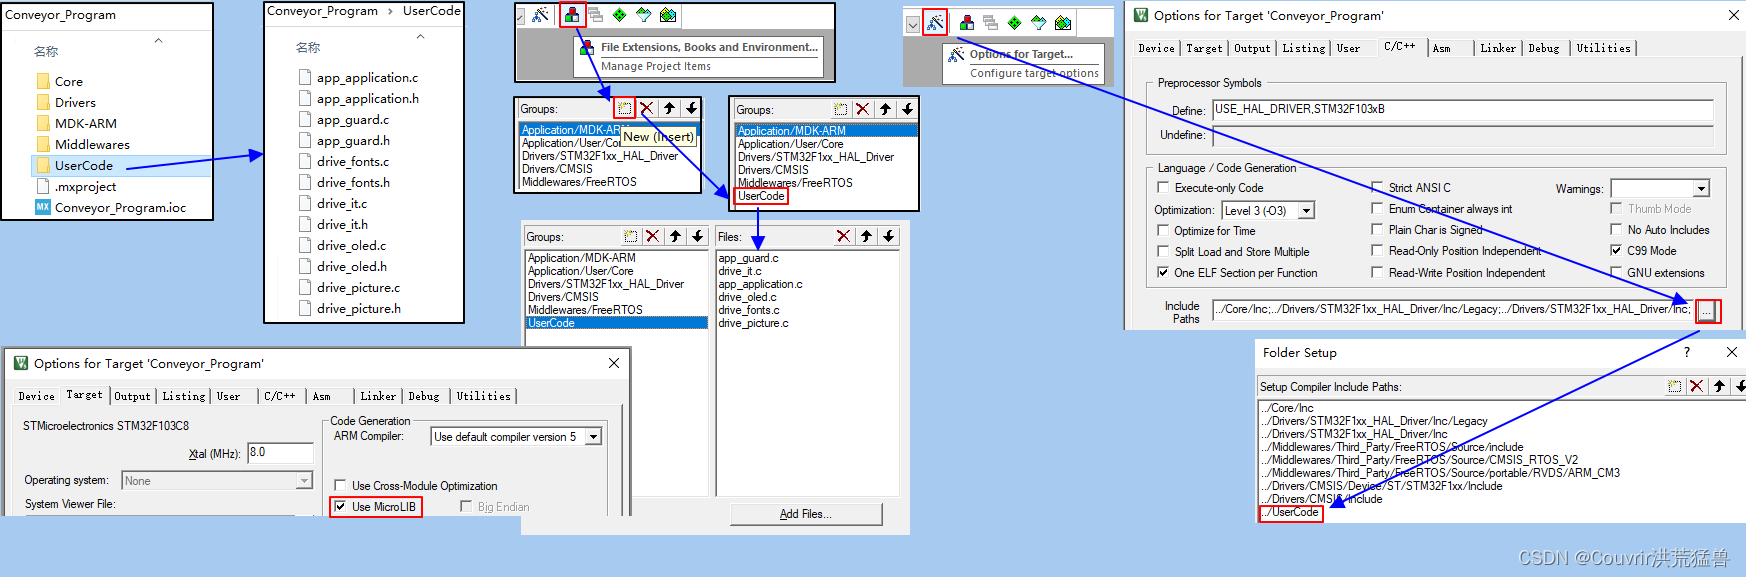The height and width of the screenshot is (577, 1746).
Task: Move group up in panel showing New tooltip
Action: [669, 108]
